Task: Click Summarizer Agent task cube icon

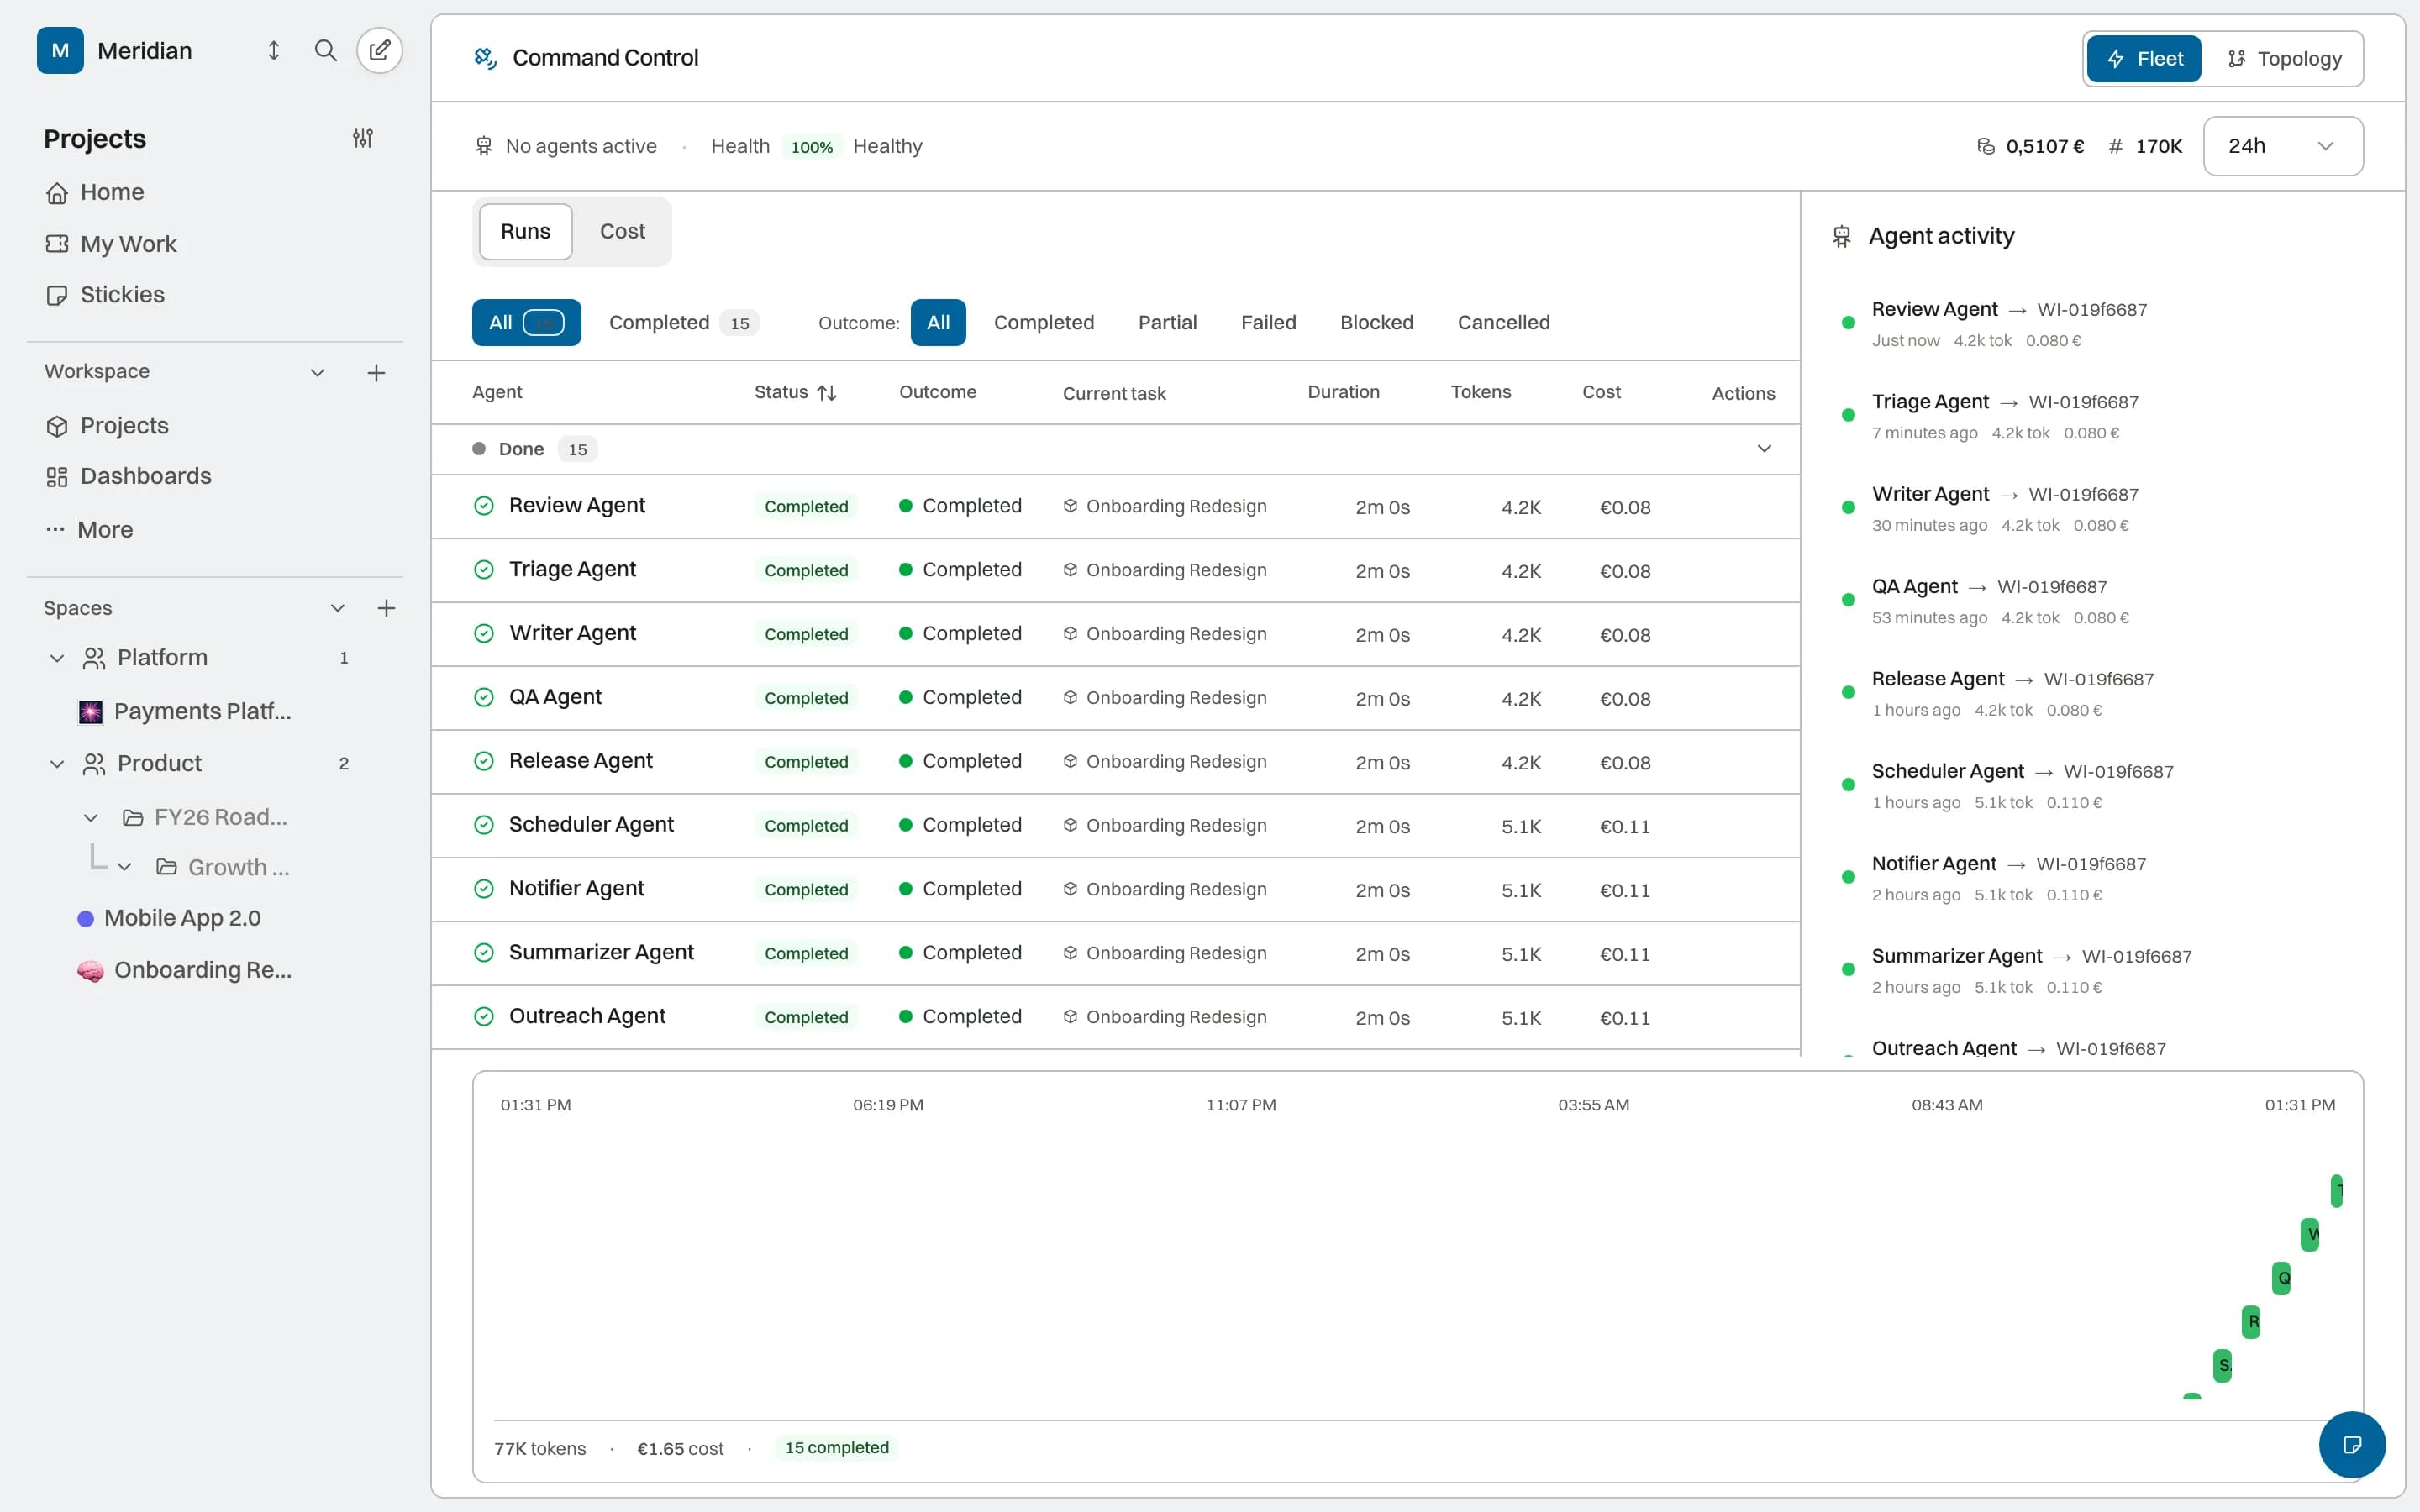Action: (x=1070, y=952)
